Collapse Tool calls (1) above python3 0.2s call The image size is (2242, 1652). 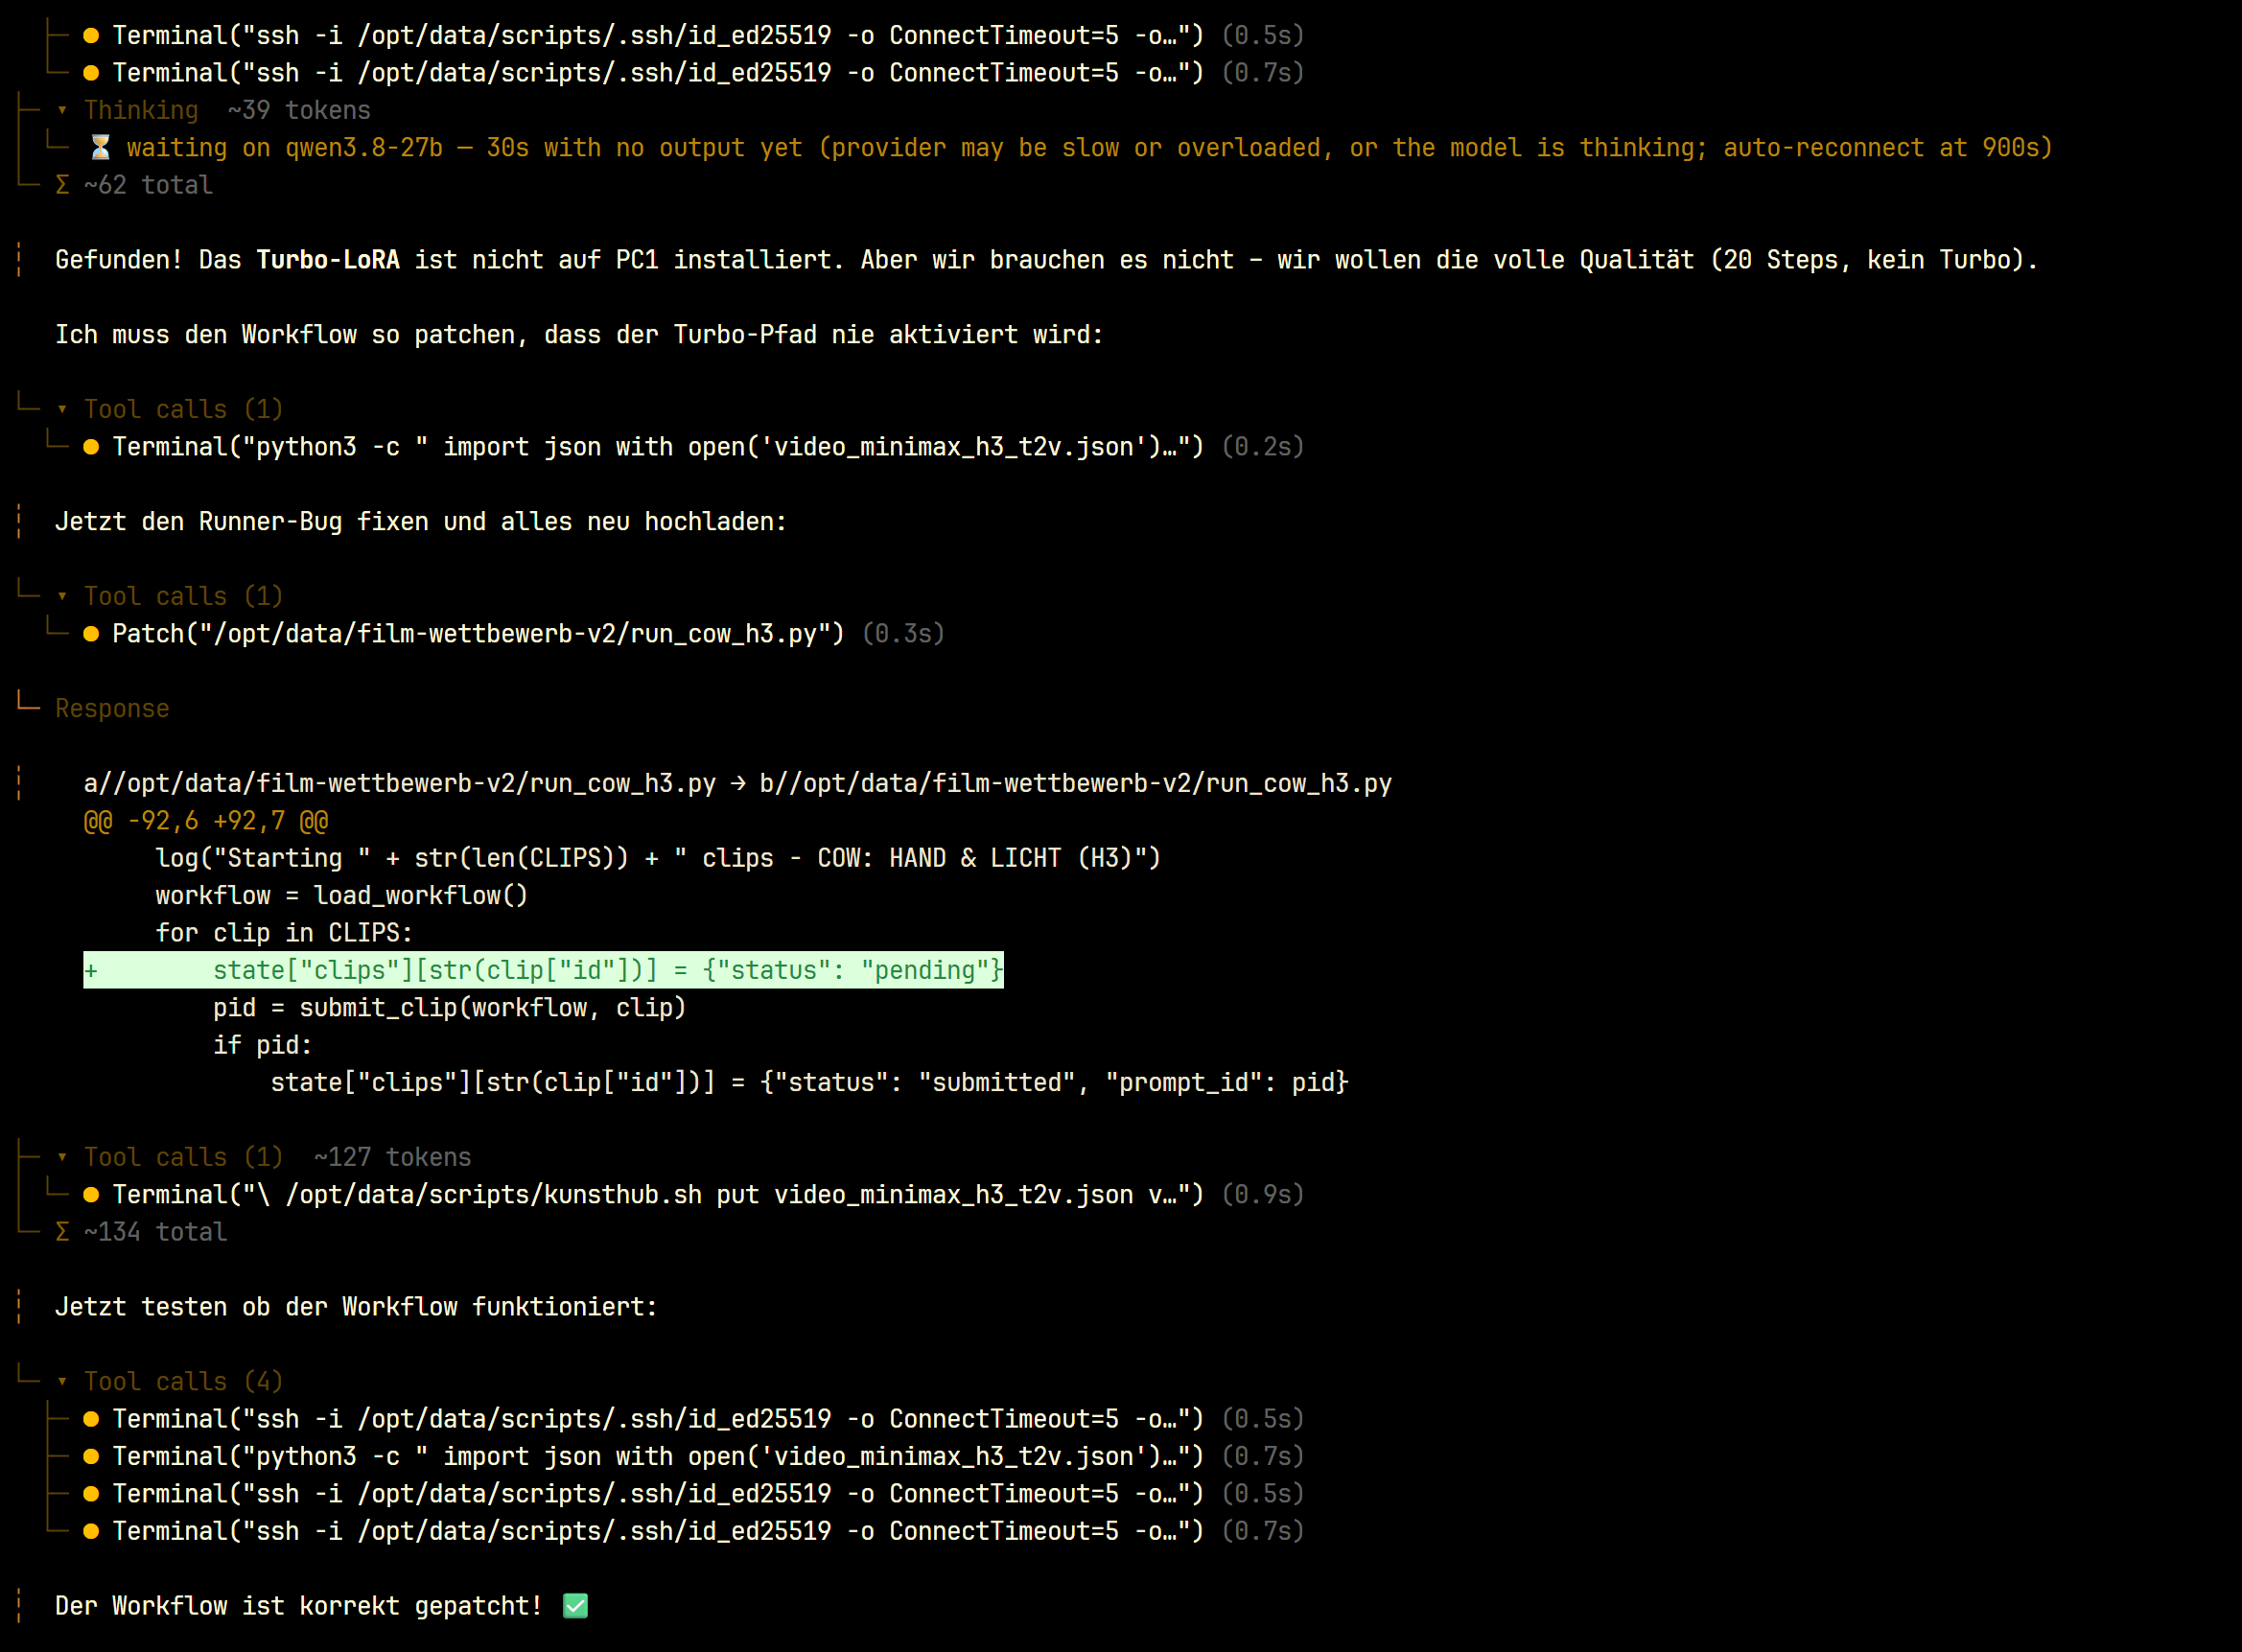(x=62, y=409)
